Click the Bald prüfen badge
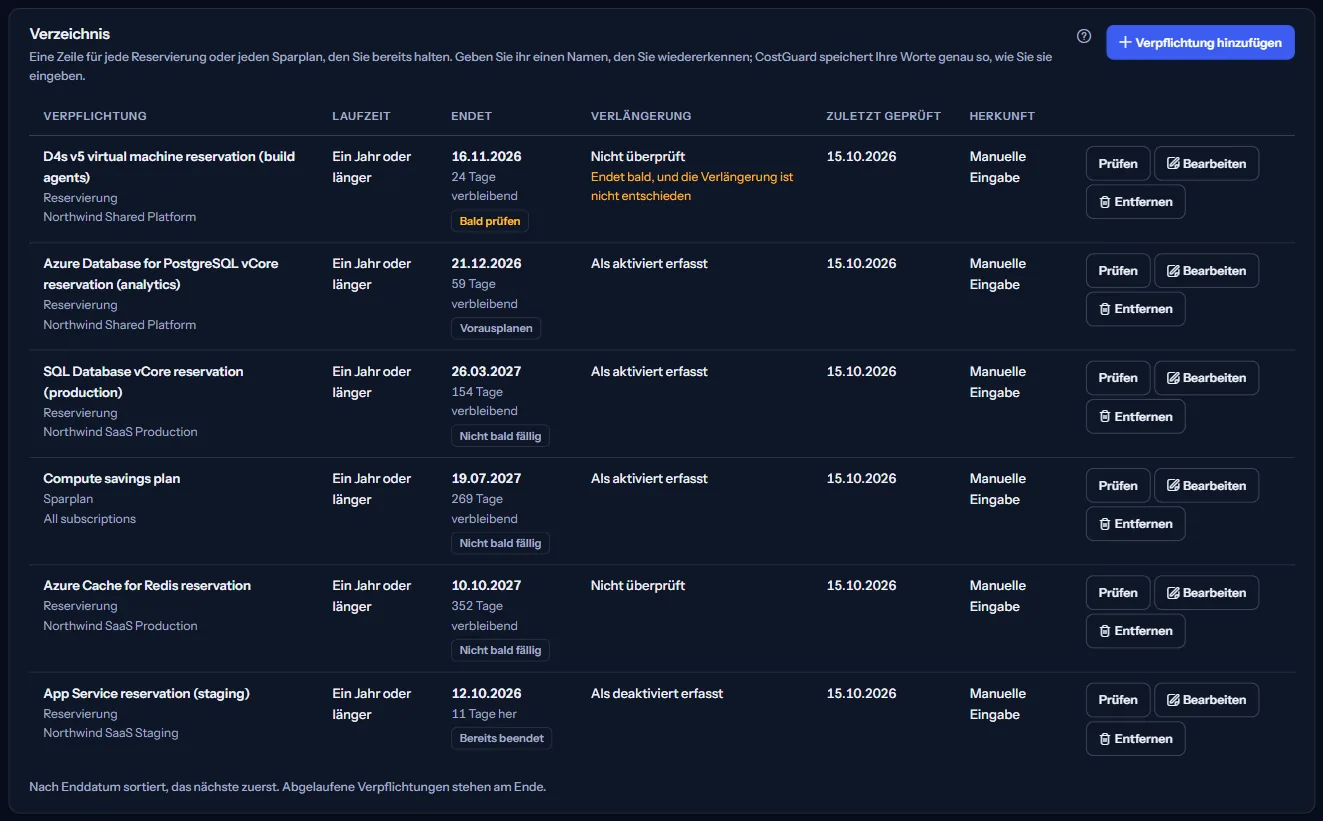The height and width of the screenshot is (821, 1323). (490, 221)
